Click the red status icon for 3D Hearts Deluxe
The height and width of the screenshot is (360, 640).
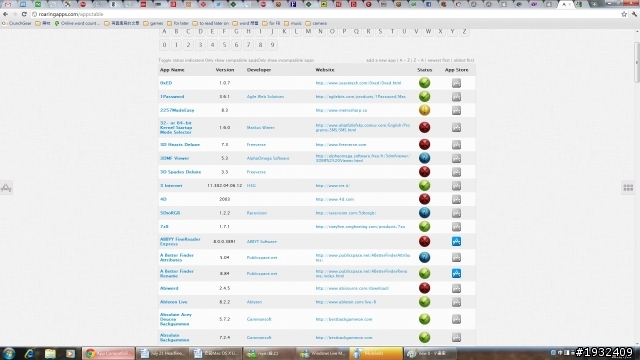pyautogui.click(x=424, y=144)
